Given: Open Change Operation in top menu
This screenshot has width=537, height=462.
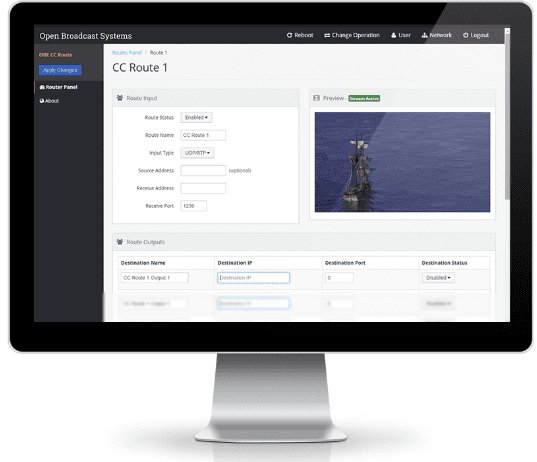Looking at the screenshot, I should (352, 35).
